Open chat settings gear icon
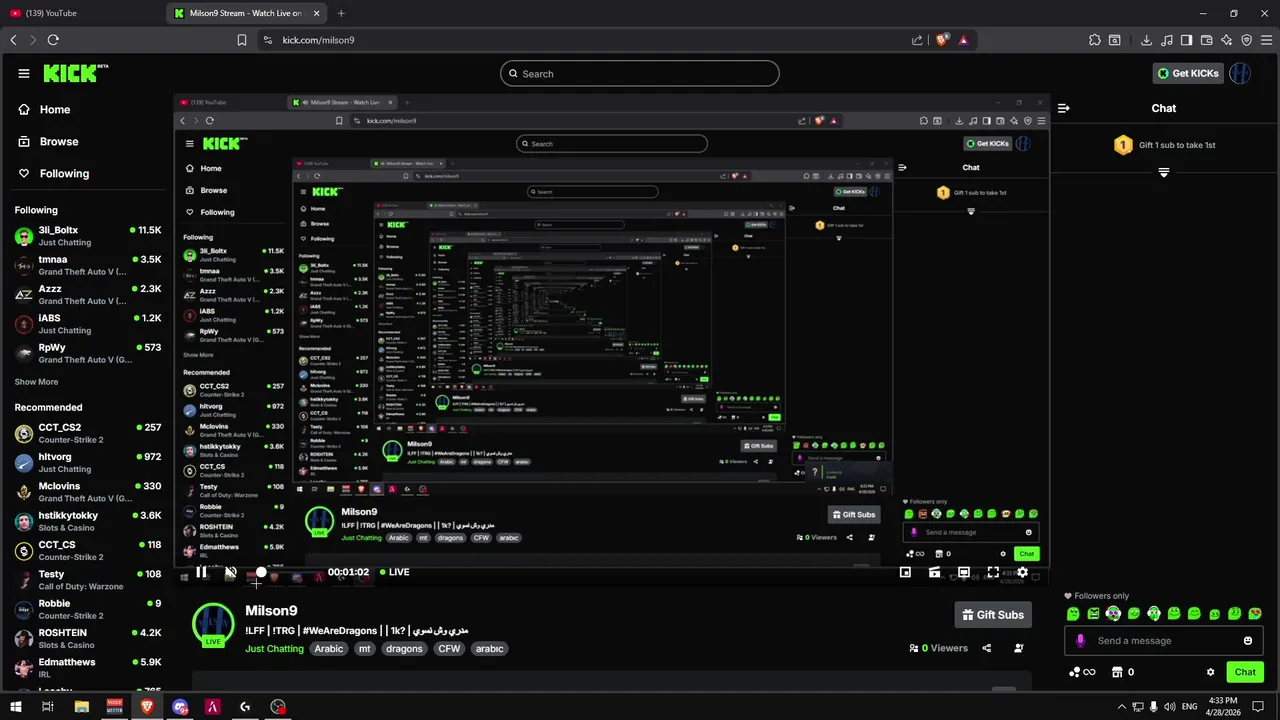The width and height of the screenshot is (1280, 720). click(1210, 672)
